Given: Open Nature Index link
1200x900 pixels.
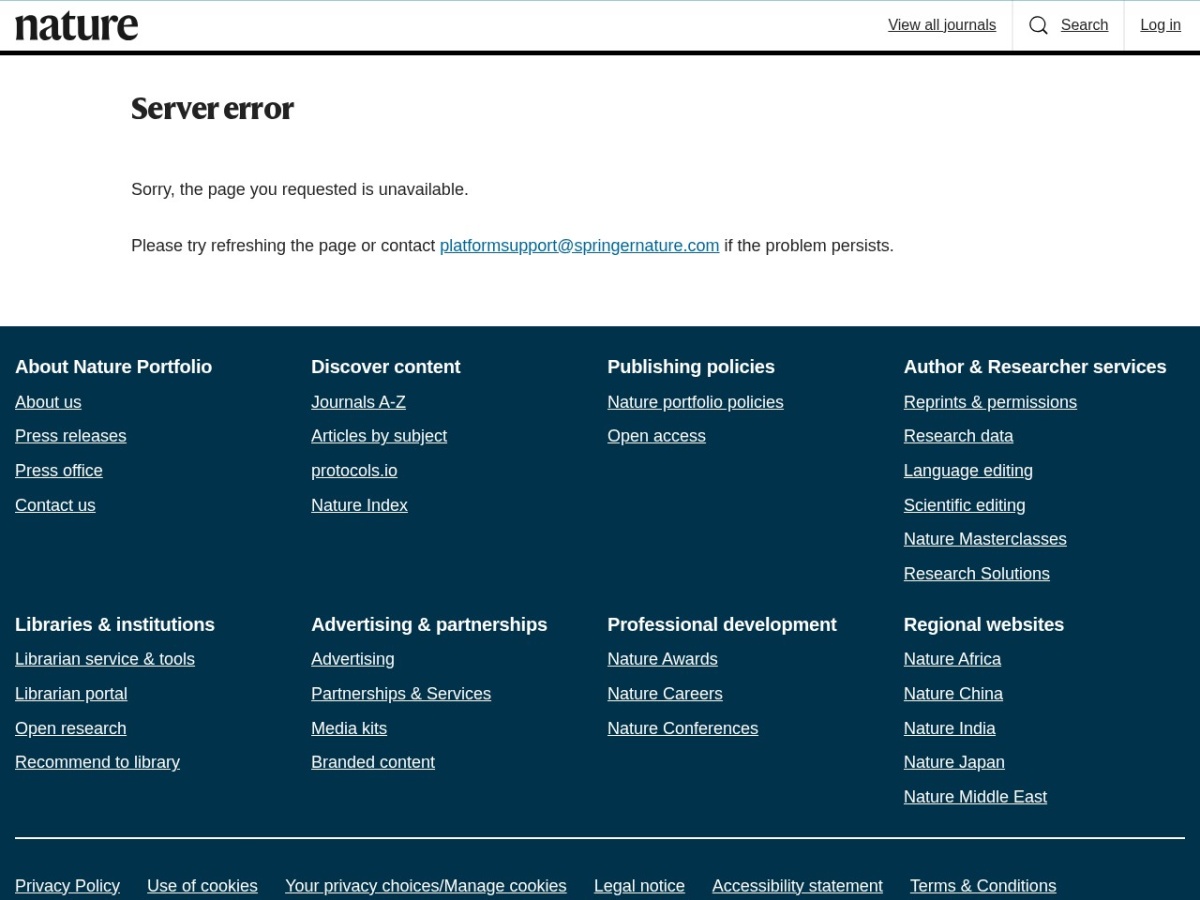Looking at the screenshot, I should point(359,505).
